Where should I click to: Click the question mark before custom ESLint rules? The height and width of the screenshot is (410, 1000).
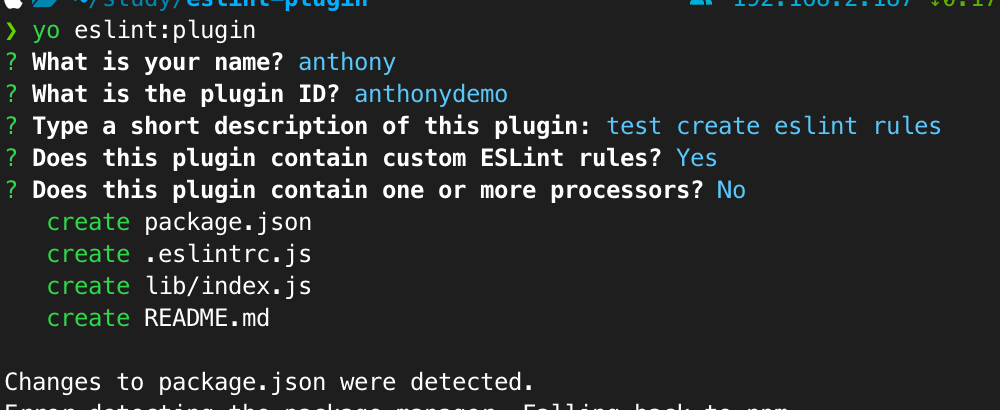(11, 158)
